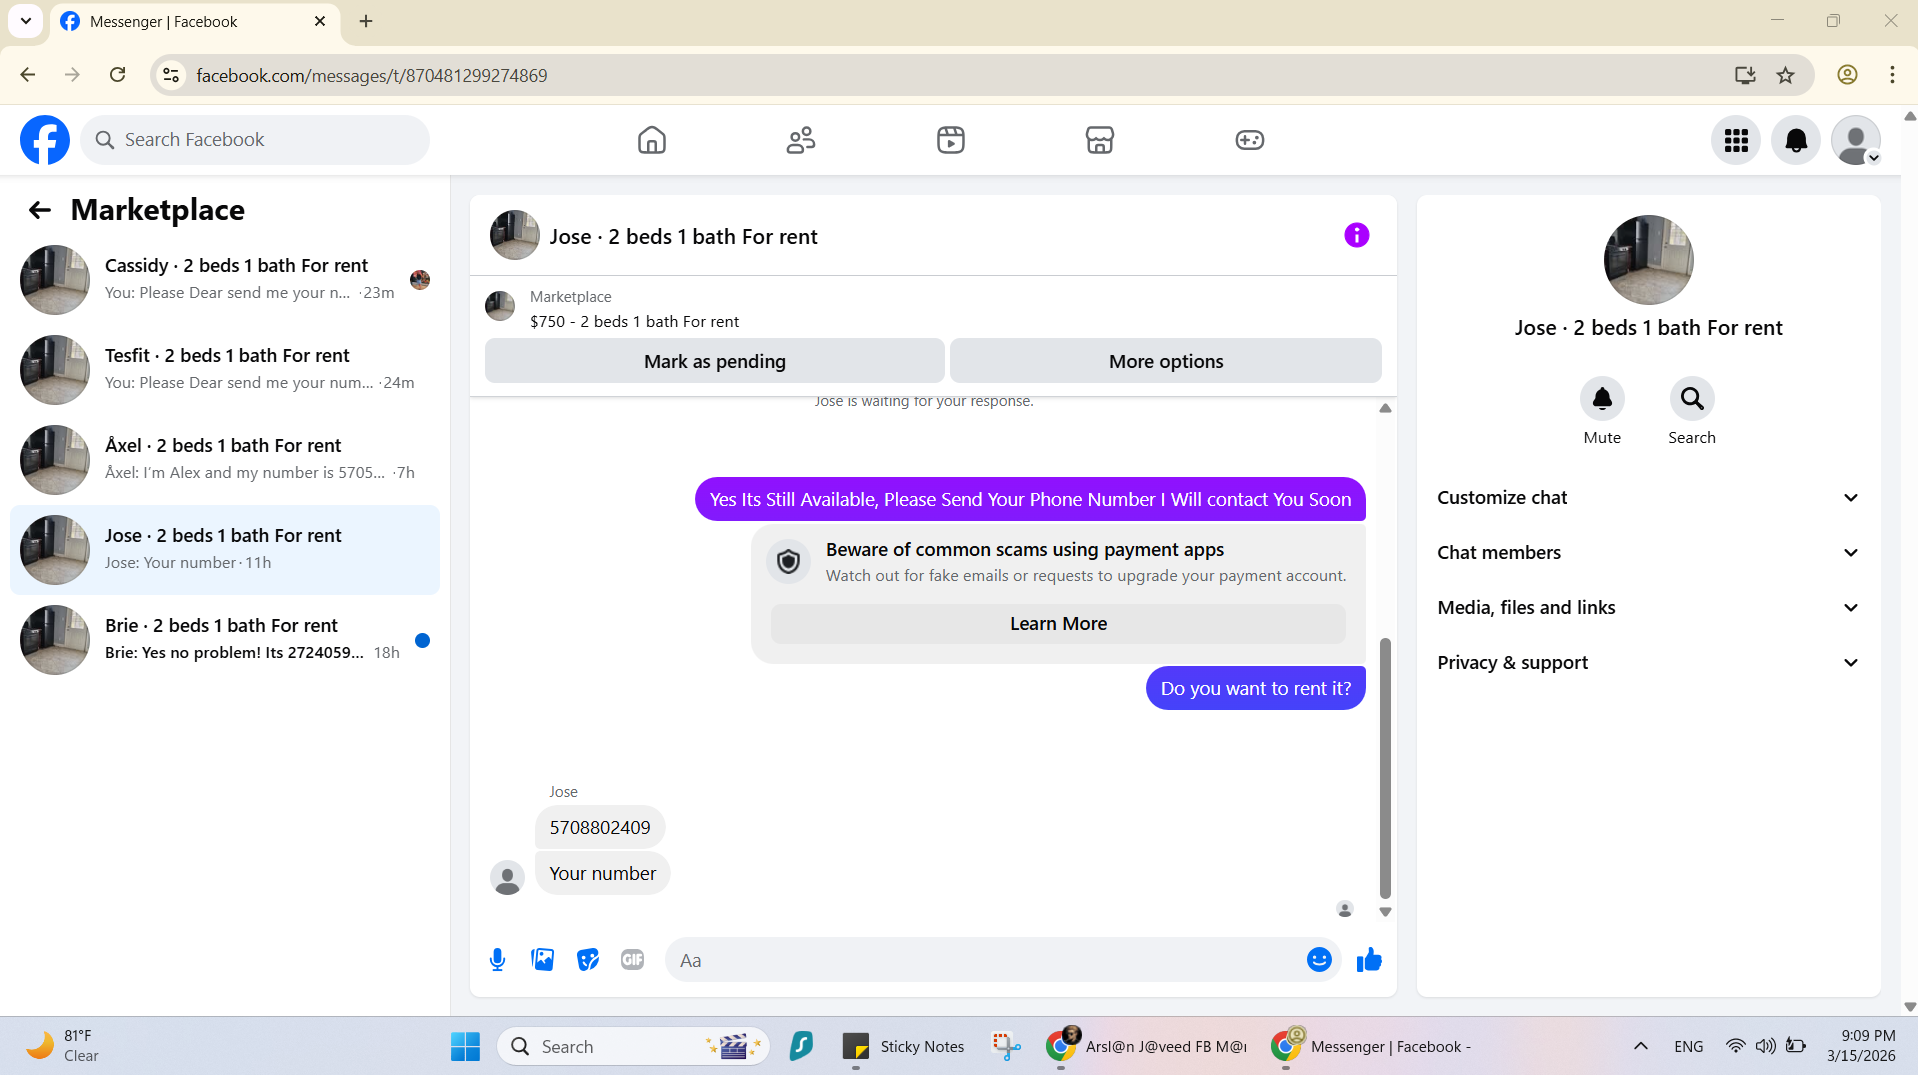This screenshot has width=1918, height=1075.
Task: Click Learn More about payment scams
Action: [1058, 624]
